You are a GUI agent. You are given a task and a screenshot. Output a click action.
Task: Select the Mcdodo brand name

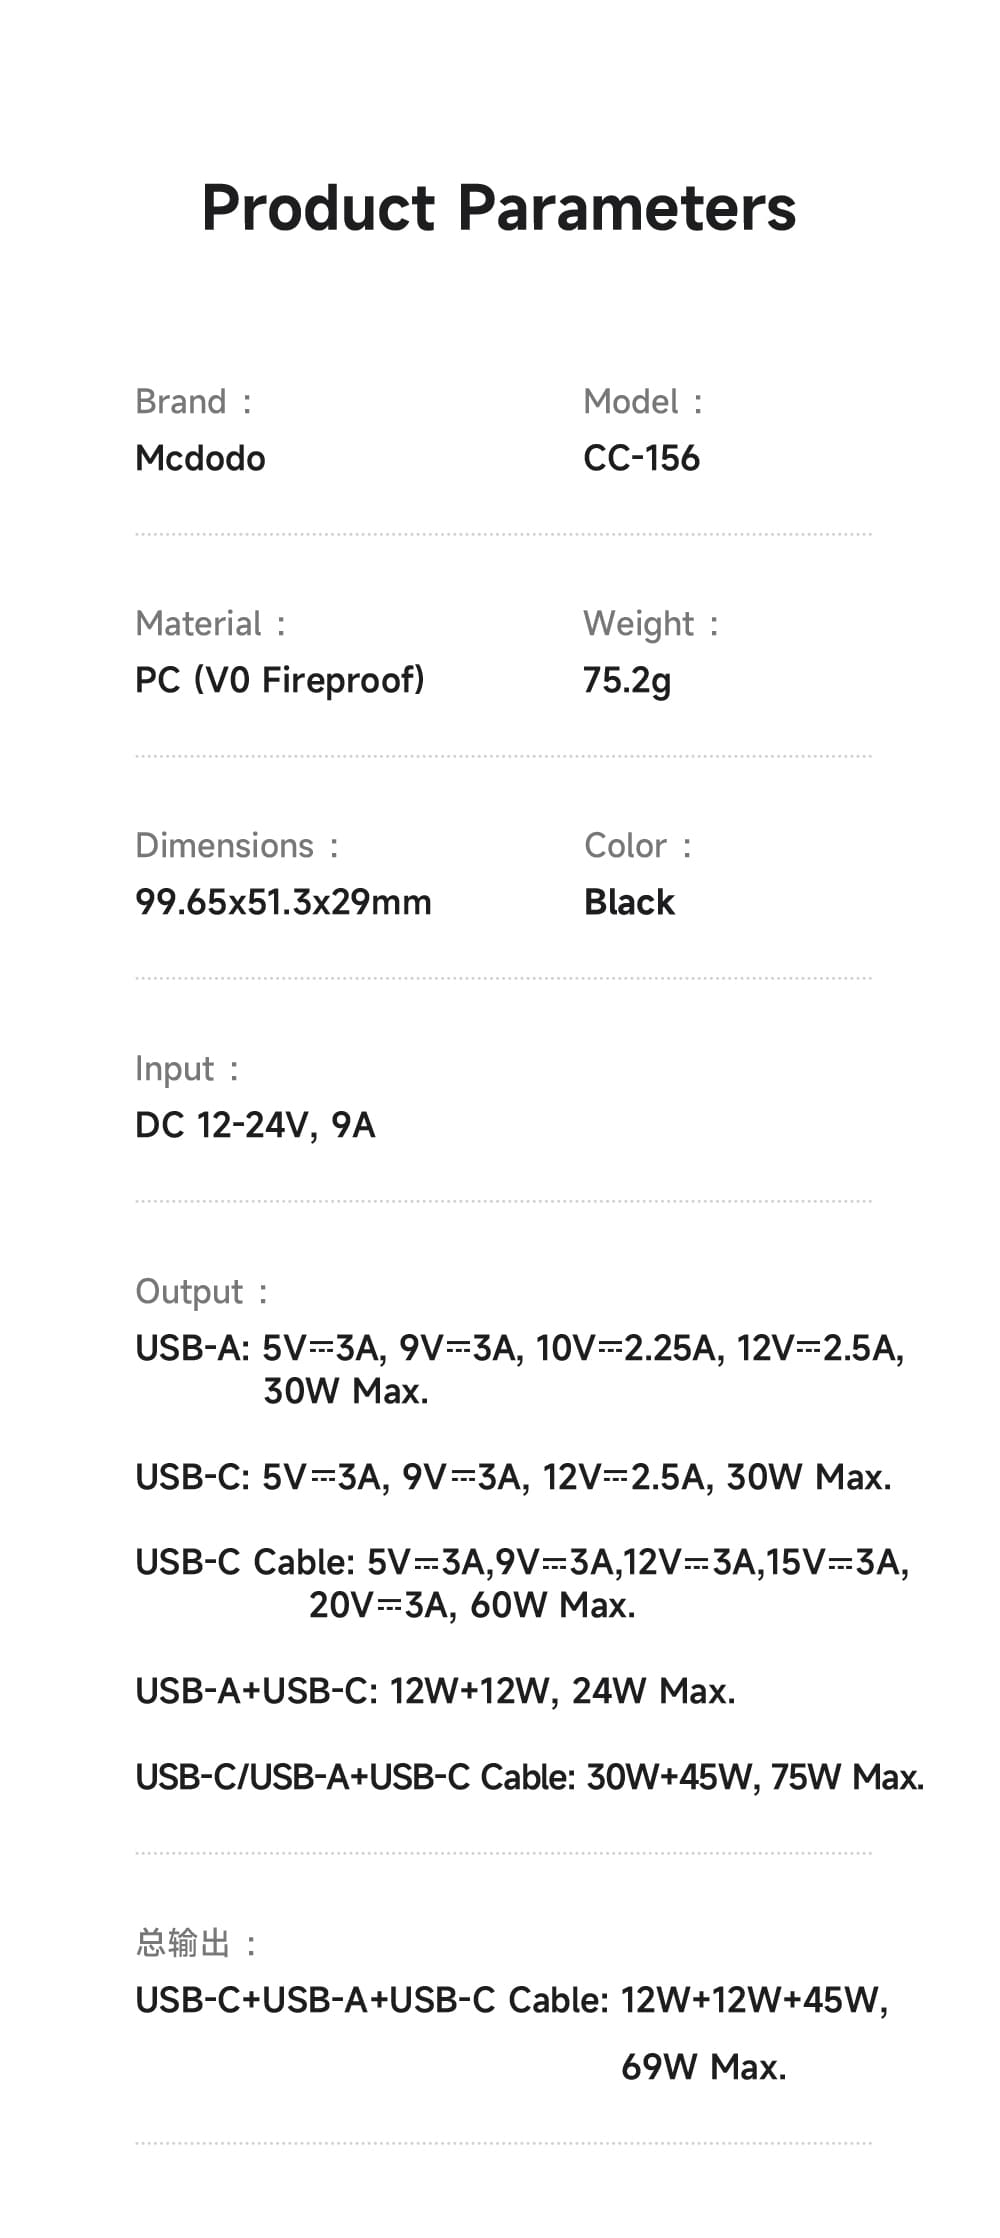point(200,458)
